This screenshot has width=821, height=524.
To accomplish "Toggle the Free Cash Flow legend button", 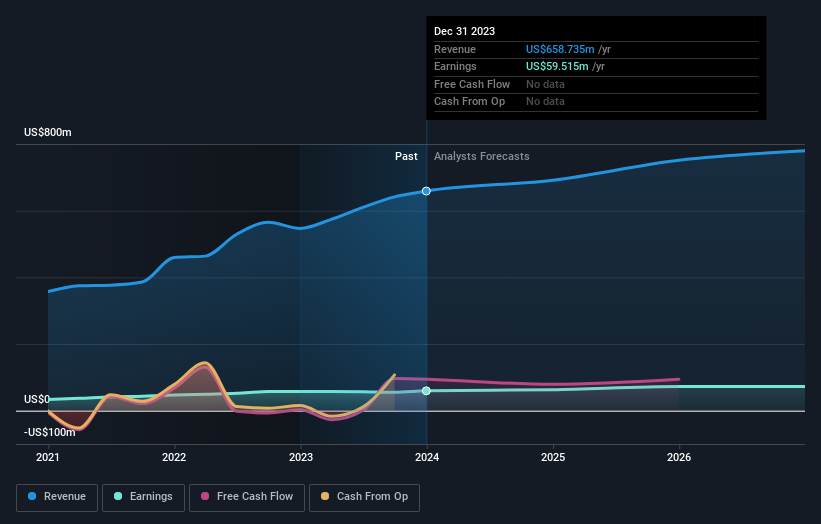I will [247, 497].
